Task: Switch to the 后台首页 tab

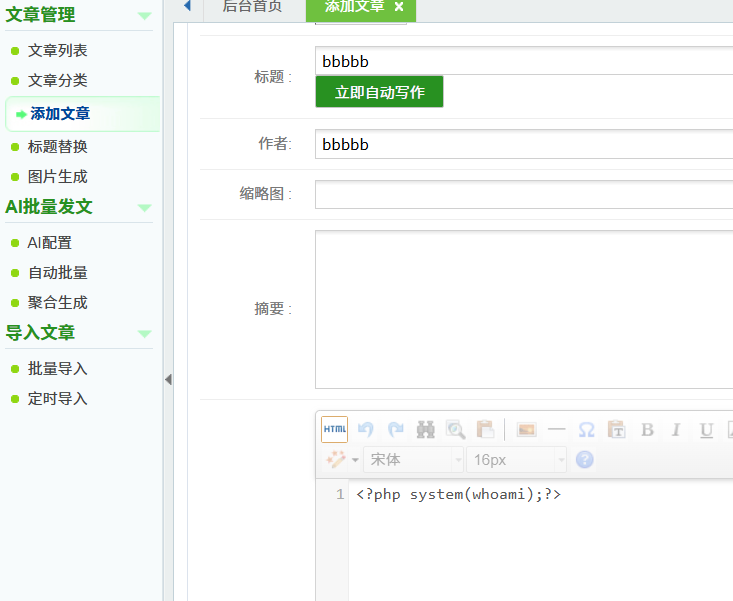Action: (252, 7)
